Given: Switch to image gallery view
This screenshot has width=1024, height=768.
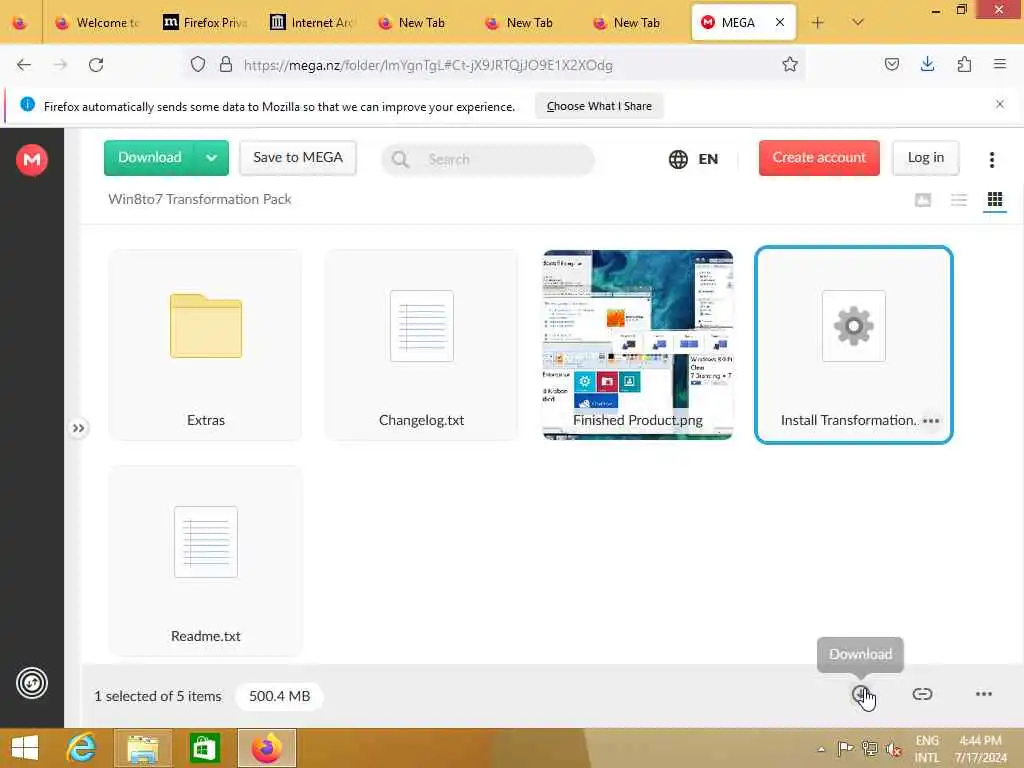Looking at the screenshot, I should [923, 200].
